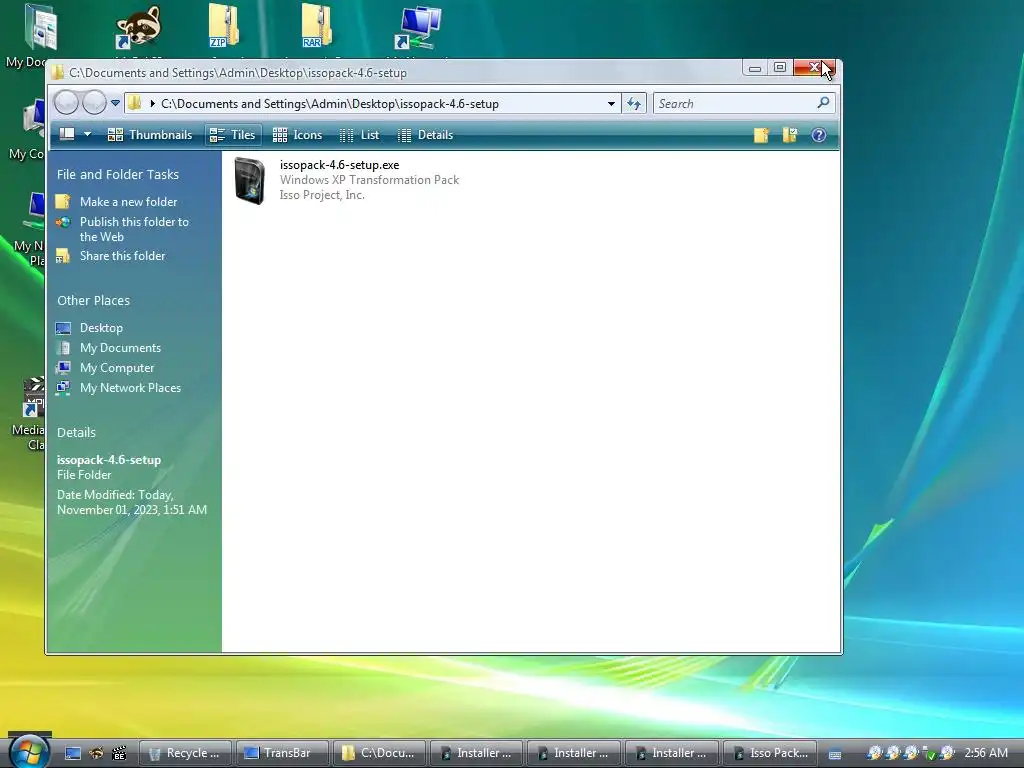Viewport: 1024px width, 768px height.
Task: Switch to Tiles view
Action: pyautogui.click(x=232, y=135)
